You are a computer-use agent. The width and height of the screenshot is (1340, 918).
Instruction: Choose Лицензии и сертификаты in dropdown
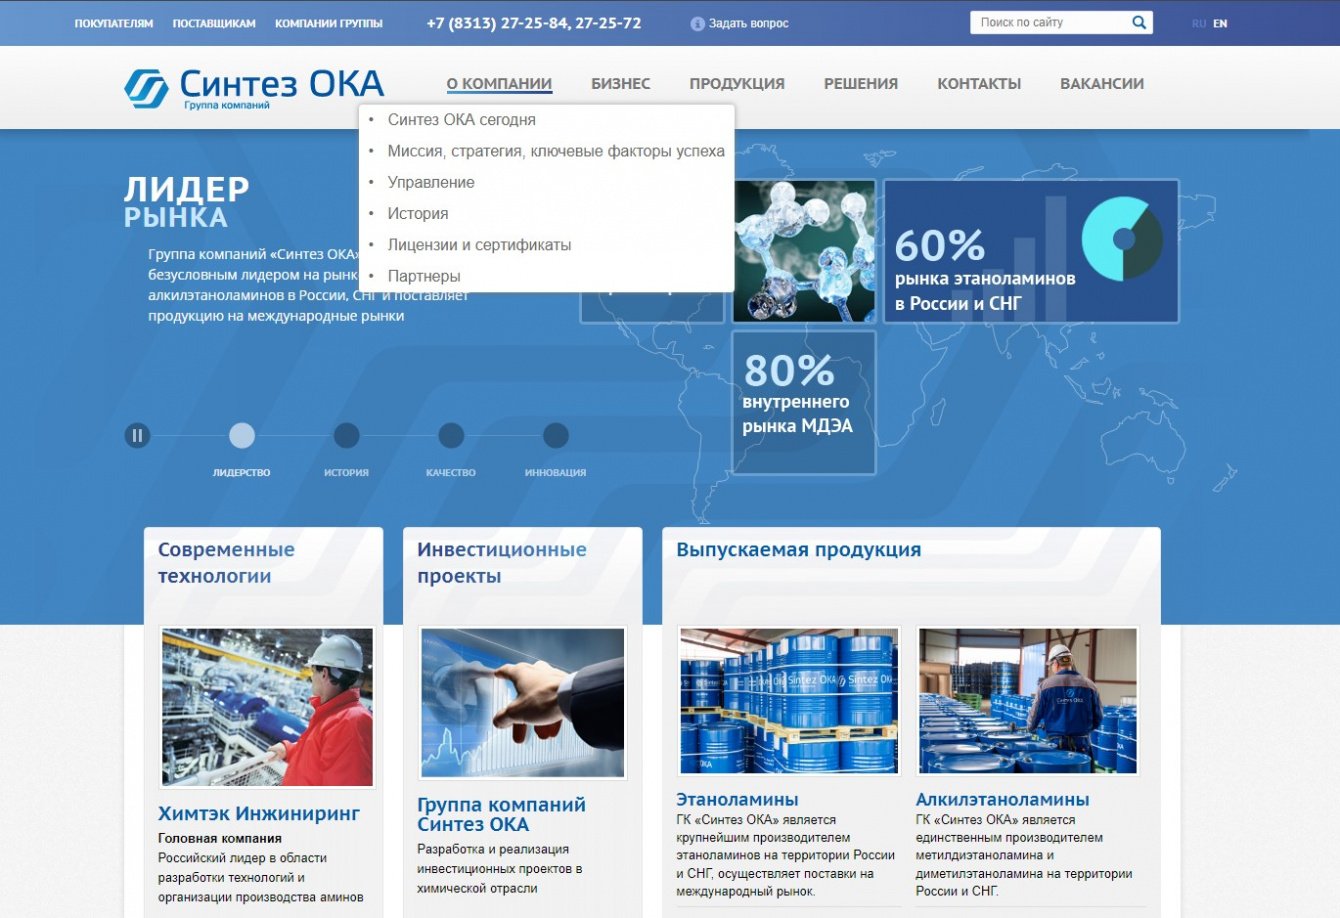coord(480,245)
